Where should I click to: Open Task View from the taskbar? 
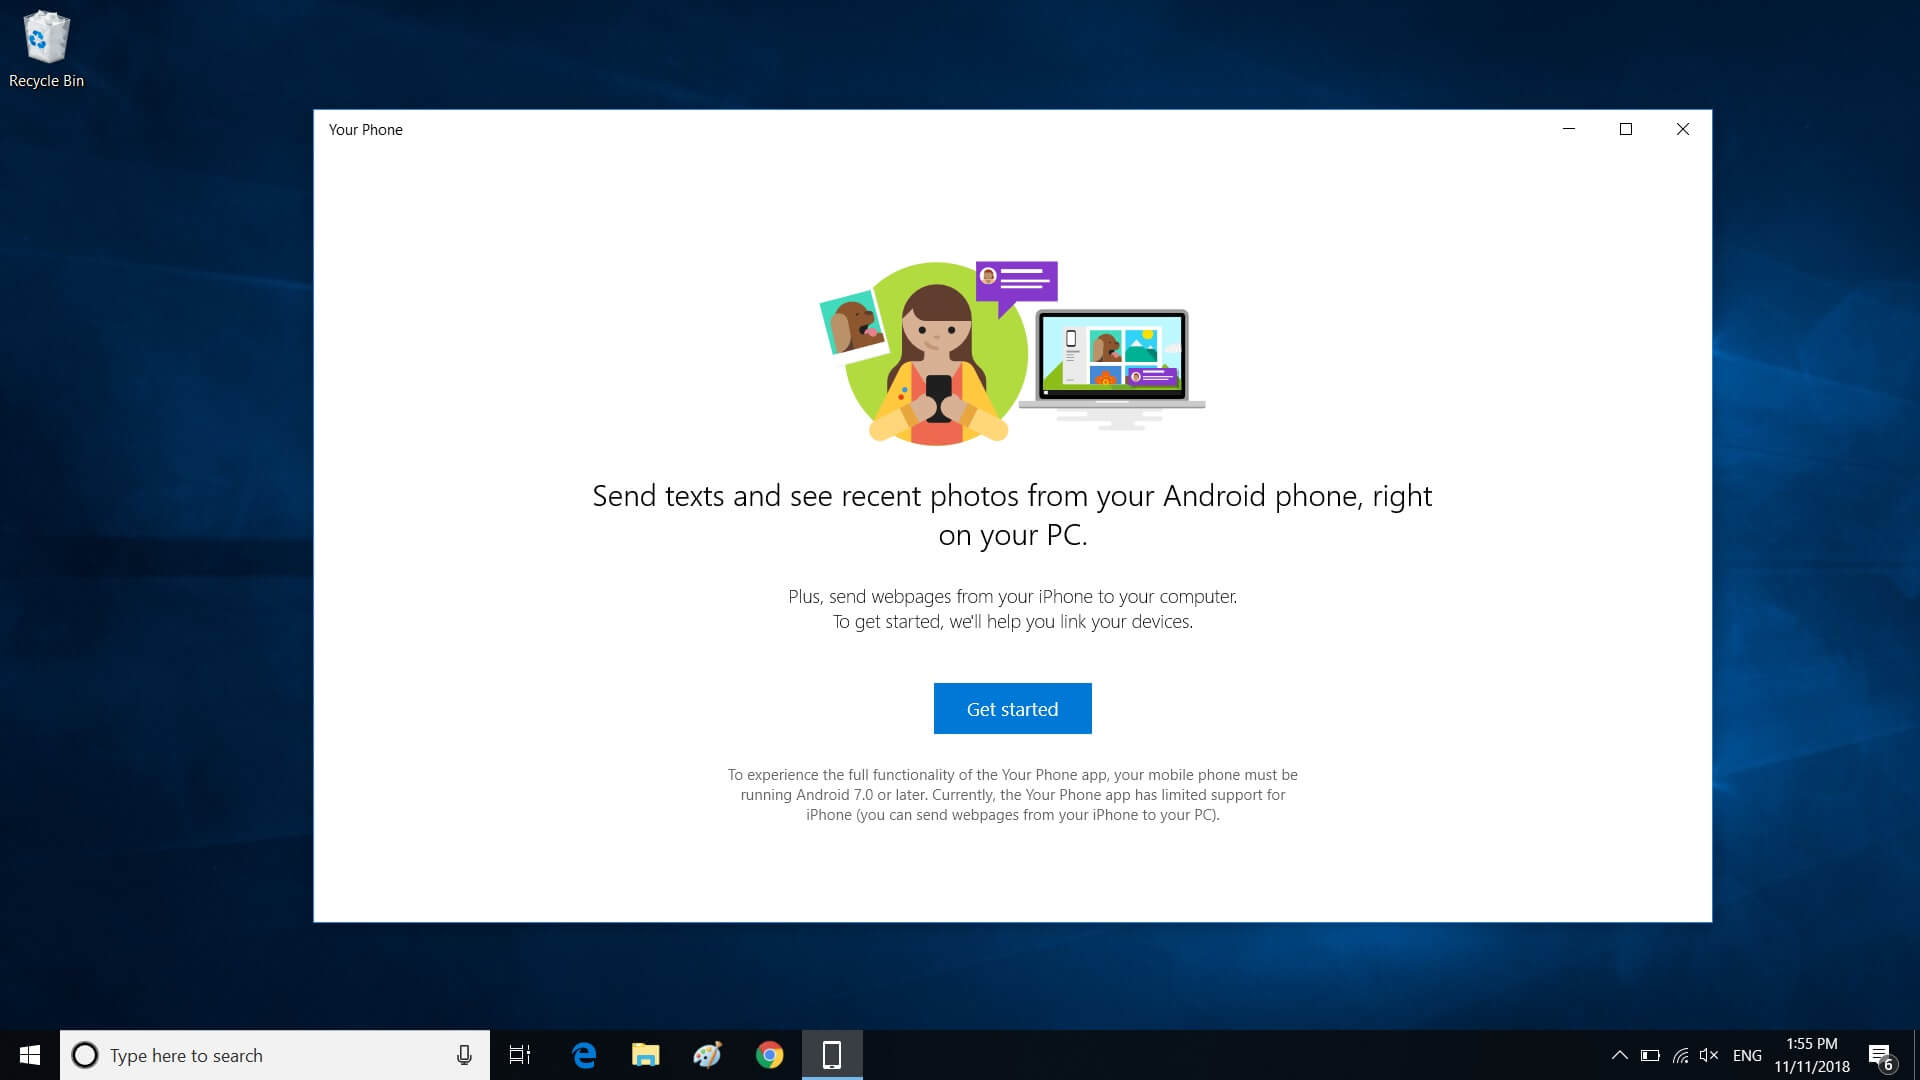520,1055
